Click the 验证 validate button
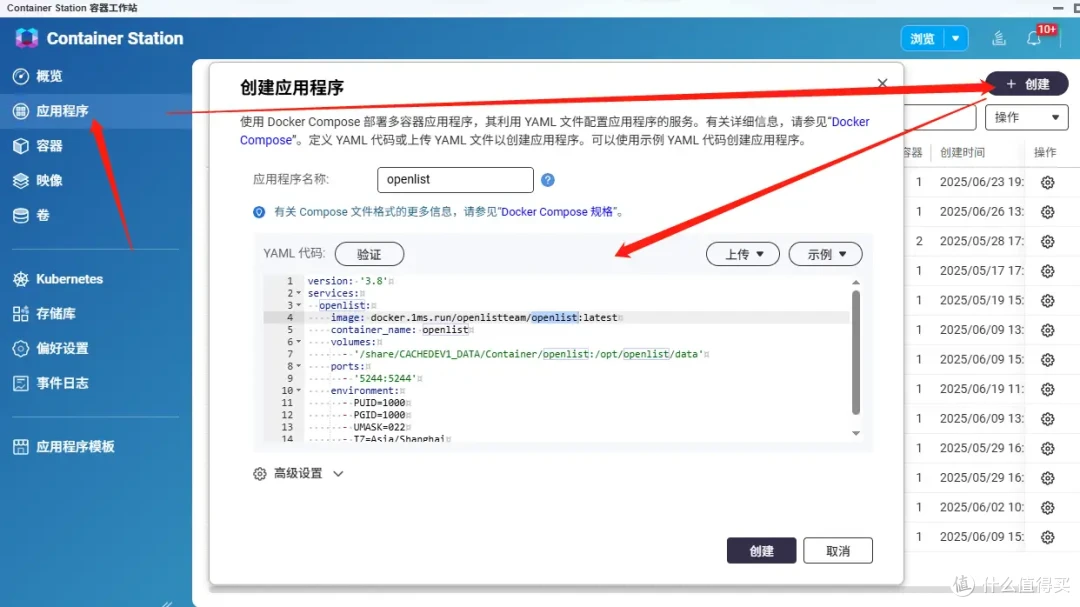The image size is (1080, 607). tap(369, 254)
